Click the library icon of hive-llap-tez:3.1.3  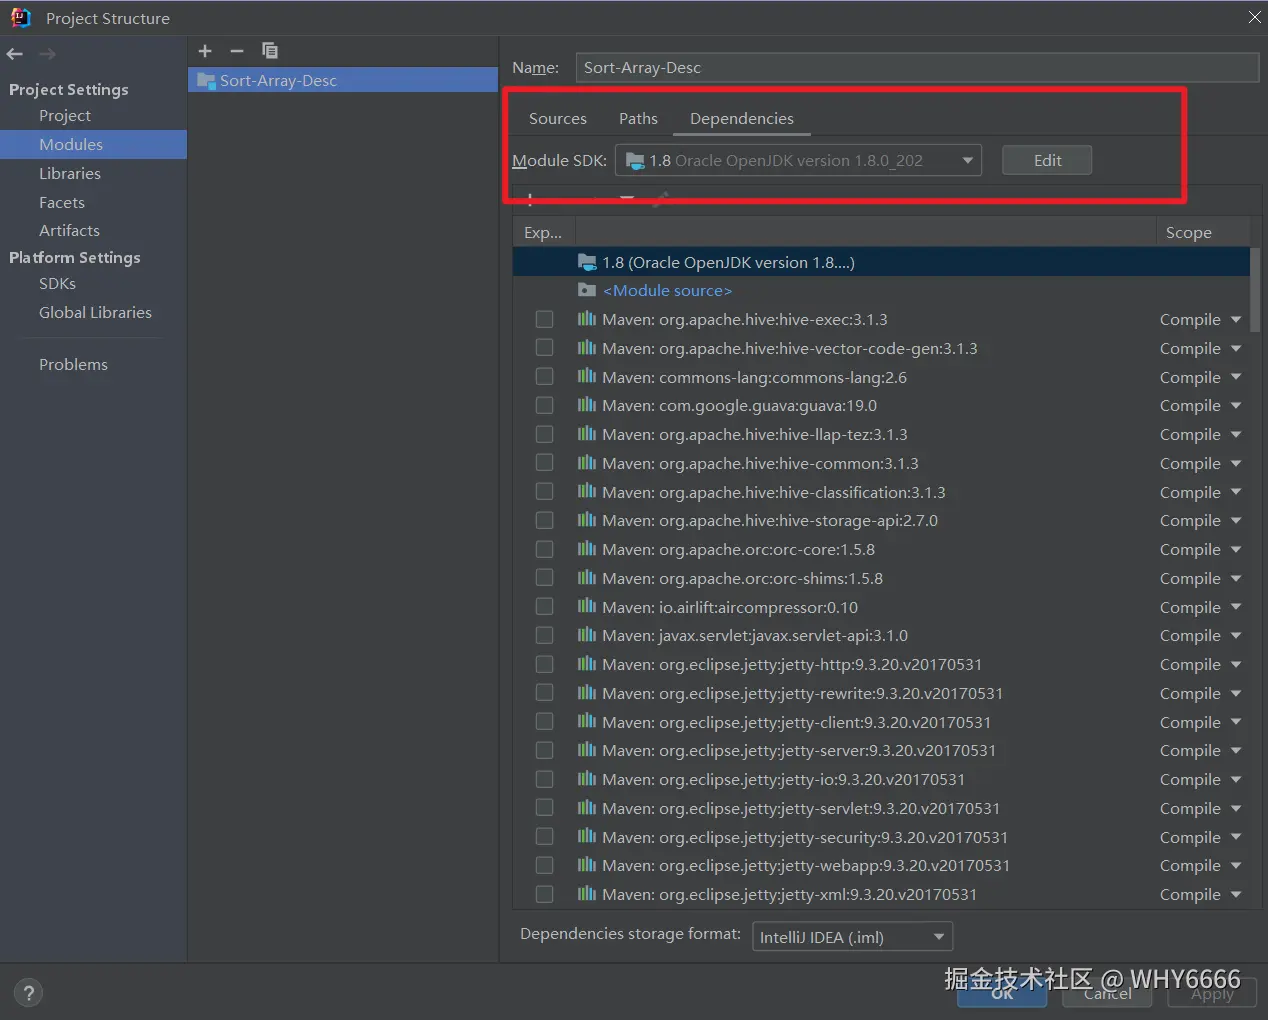click(x=587, y=434)
